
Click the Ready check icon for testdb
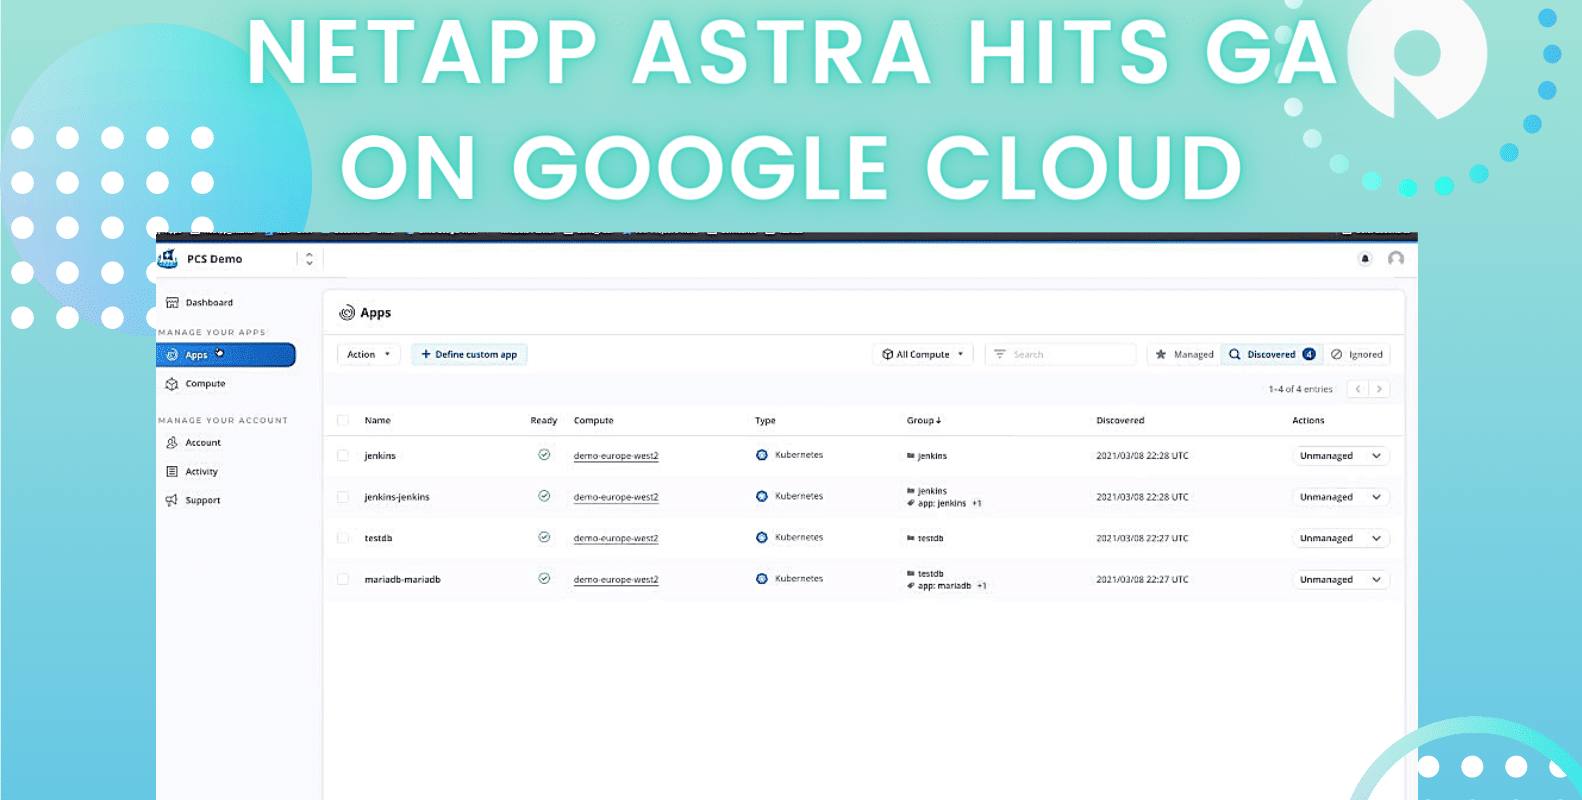pyautogui.click(x=544, y=537)
